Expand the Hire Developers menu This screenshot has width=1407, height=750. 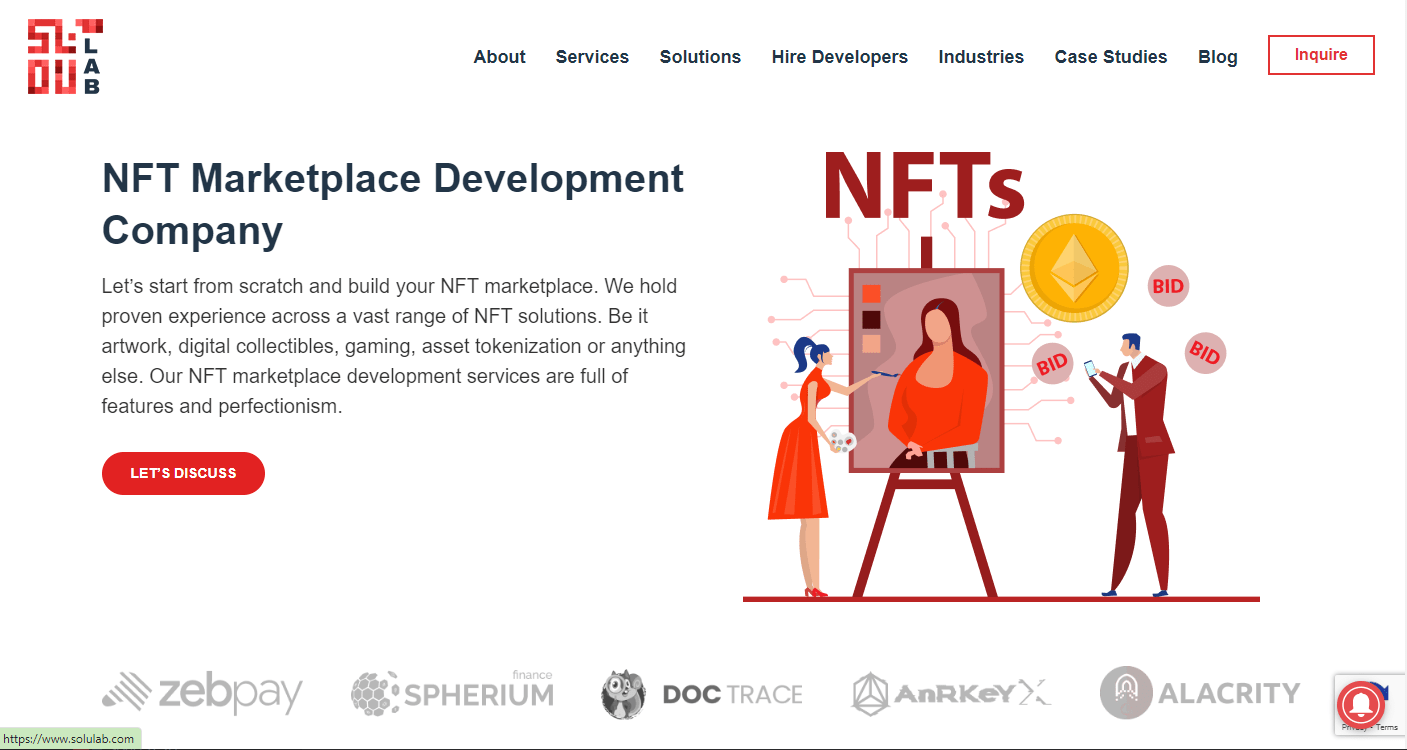point(840,57)
